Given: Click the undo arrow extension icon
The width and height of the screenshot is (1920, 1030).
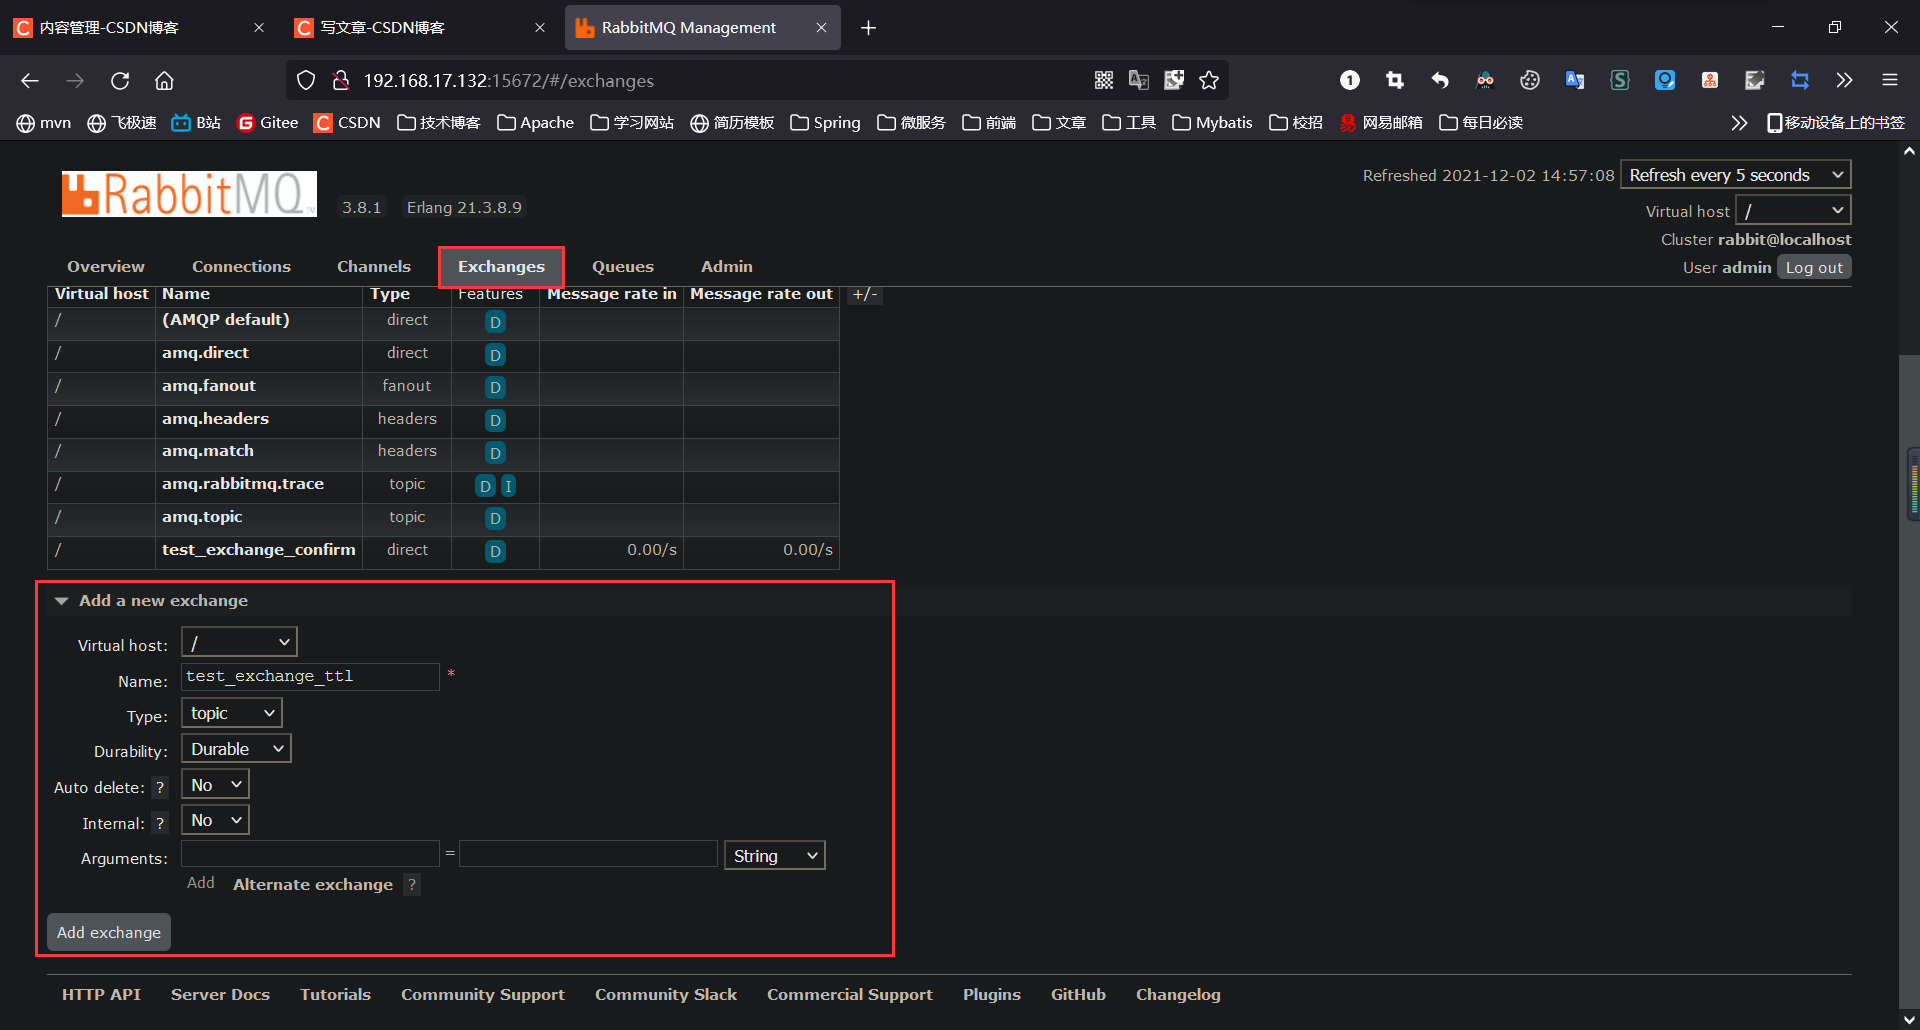Looking at the screenshot, I should (x=1440, y=81).
